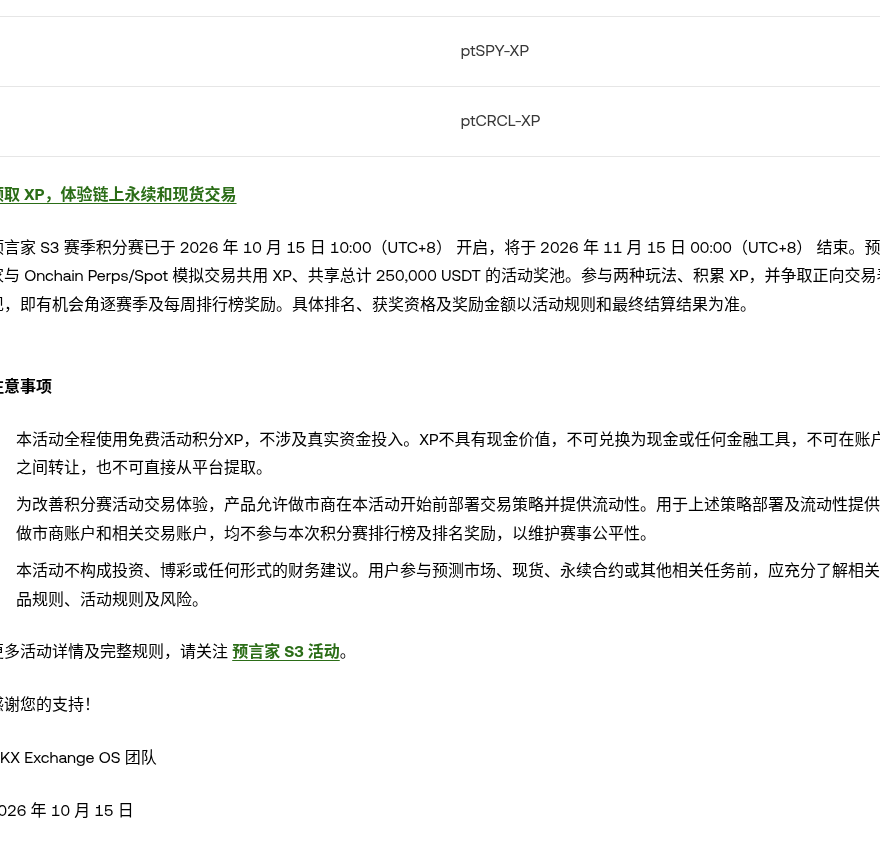
Task: Click the paragraph starting 为改善积分赛活动交易体验
Action: 448,518
